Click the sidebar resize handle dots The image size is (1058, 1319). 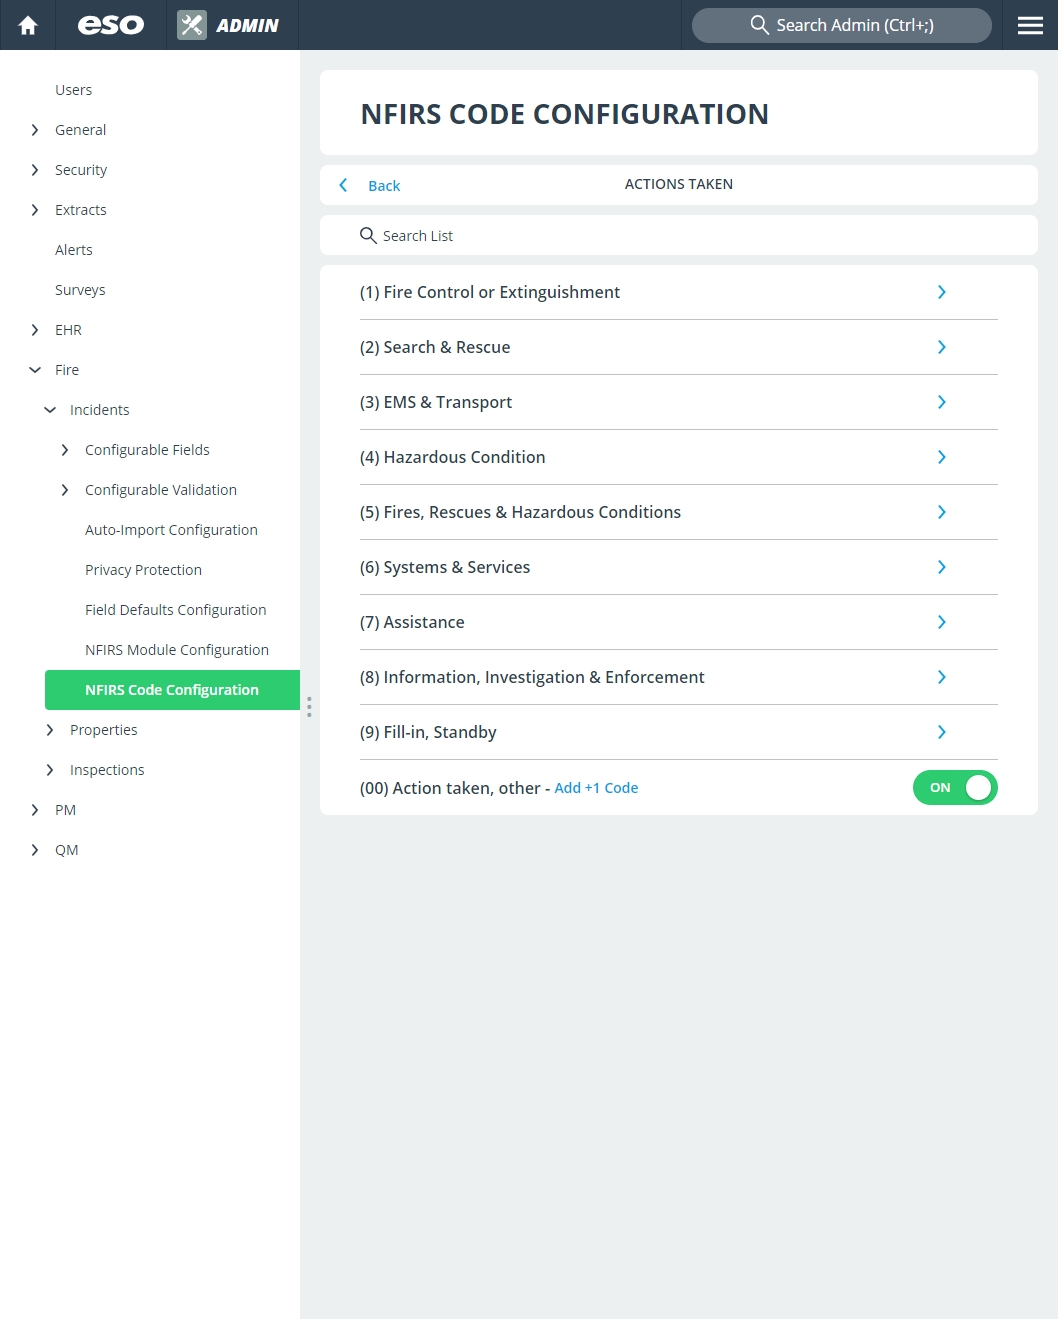tap(309, 707)
